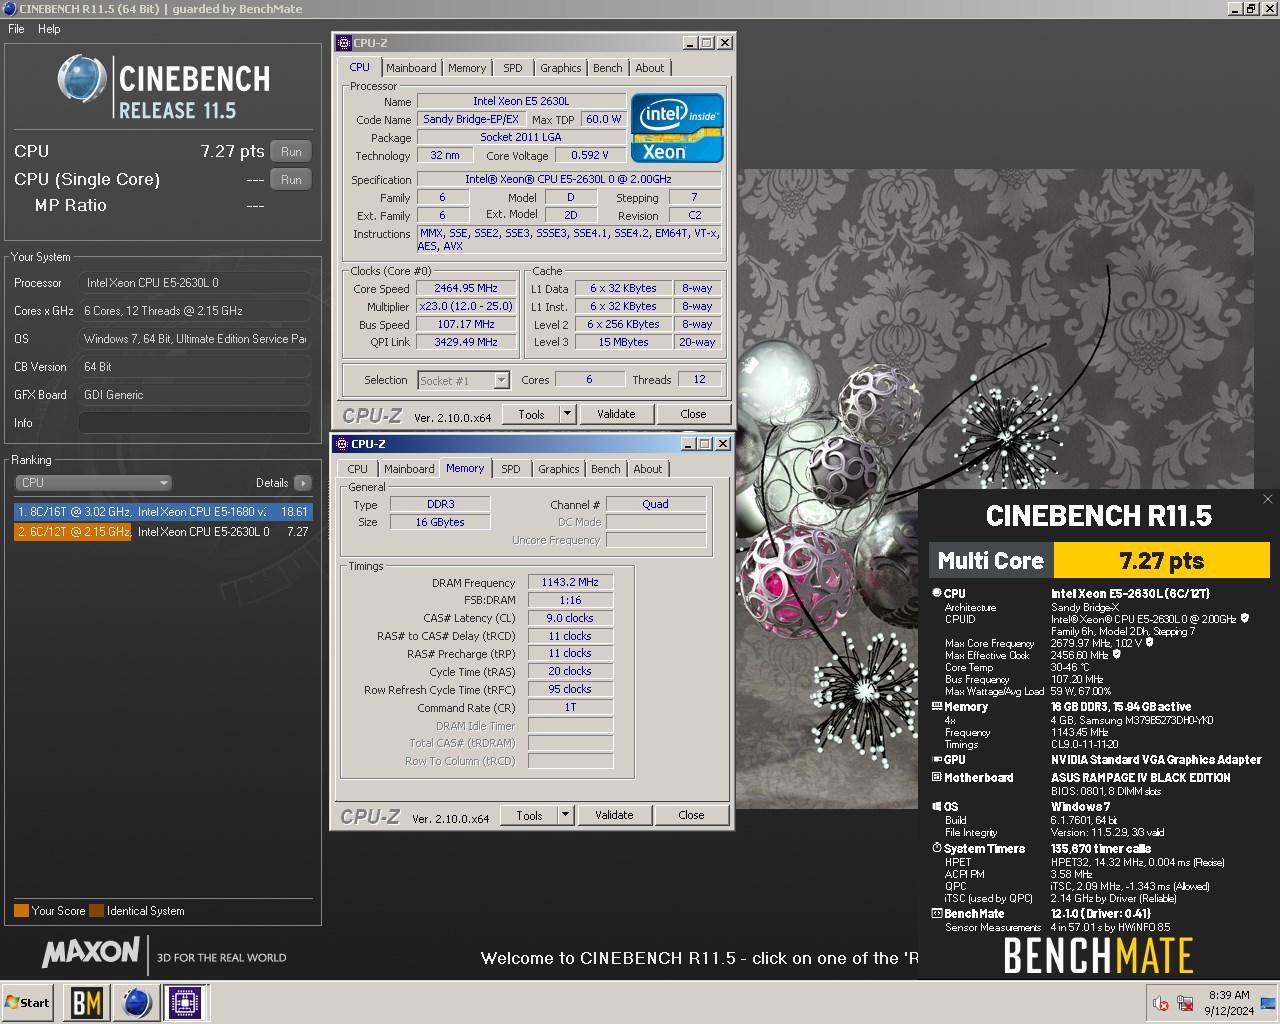Click Validate in the lower CPU-Z window
Image resolution: width=1280 pixels, height=1024 pixels.
click(614, 815)
